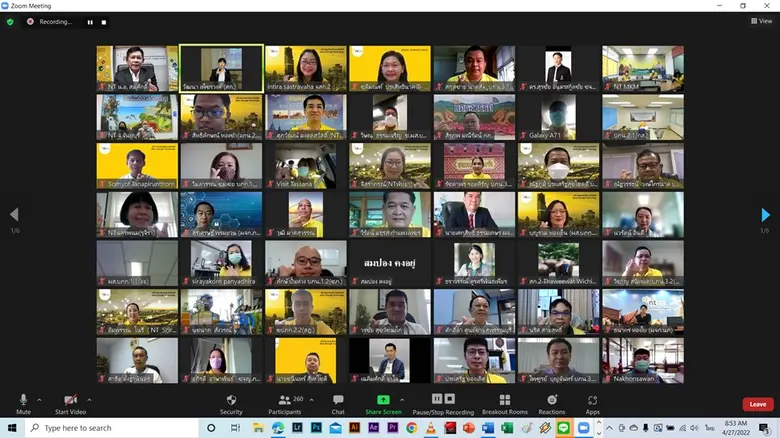Viewport: 780px width, 438px height.
Task: Open the Participants panel
Action: (284, 402)
